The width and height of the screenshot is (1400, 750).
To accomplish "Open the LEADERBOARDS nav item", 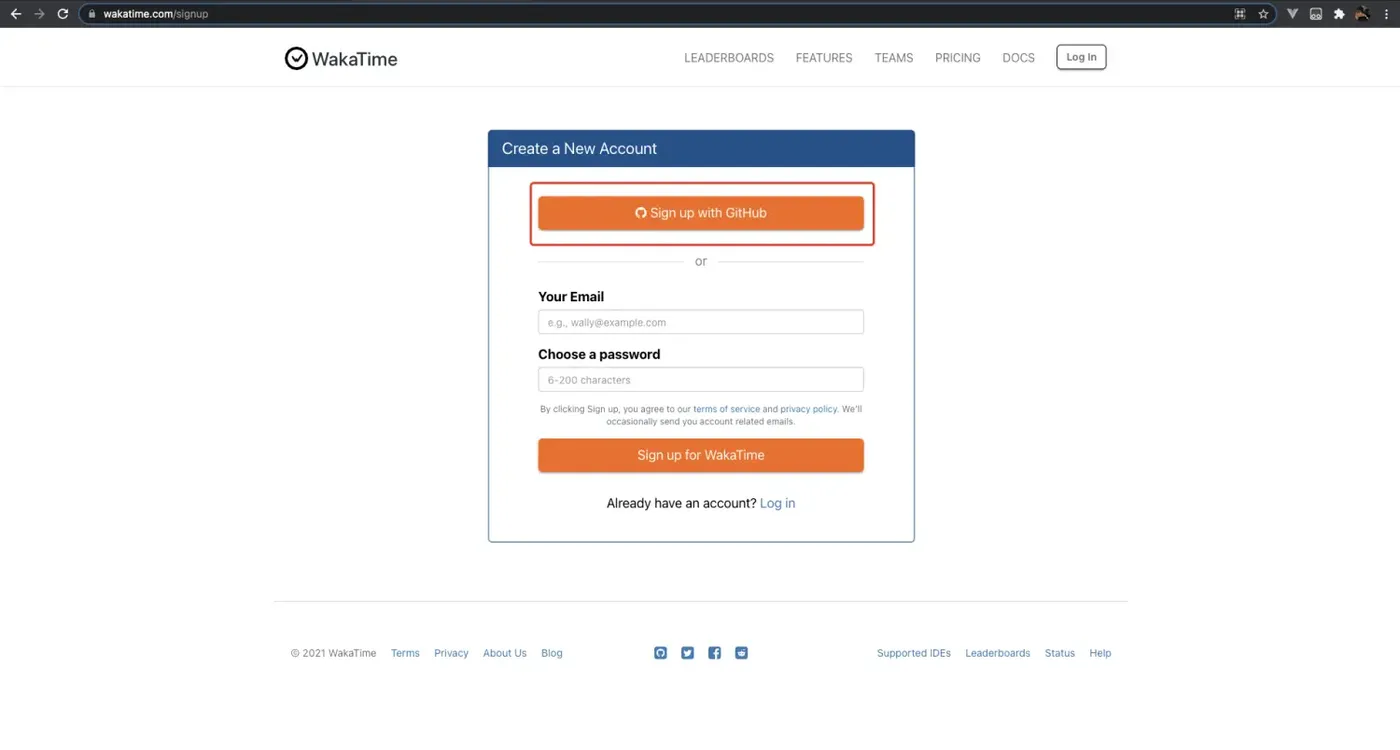I will [729, 58].
